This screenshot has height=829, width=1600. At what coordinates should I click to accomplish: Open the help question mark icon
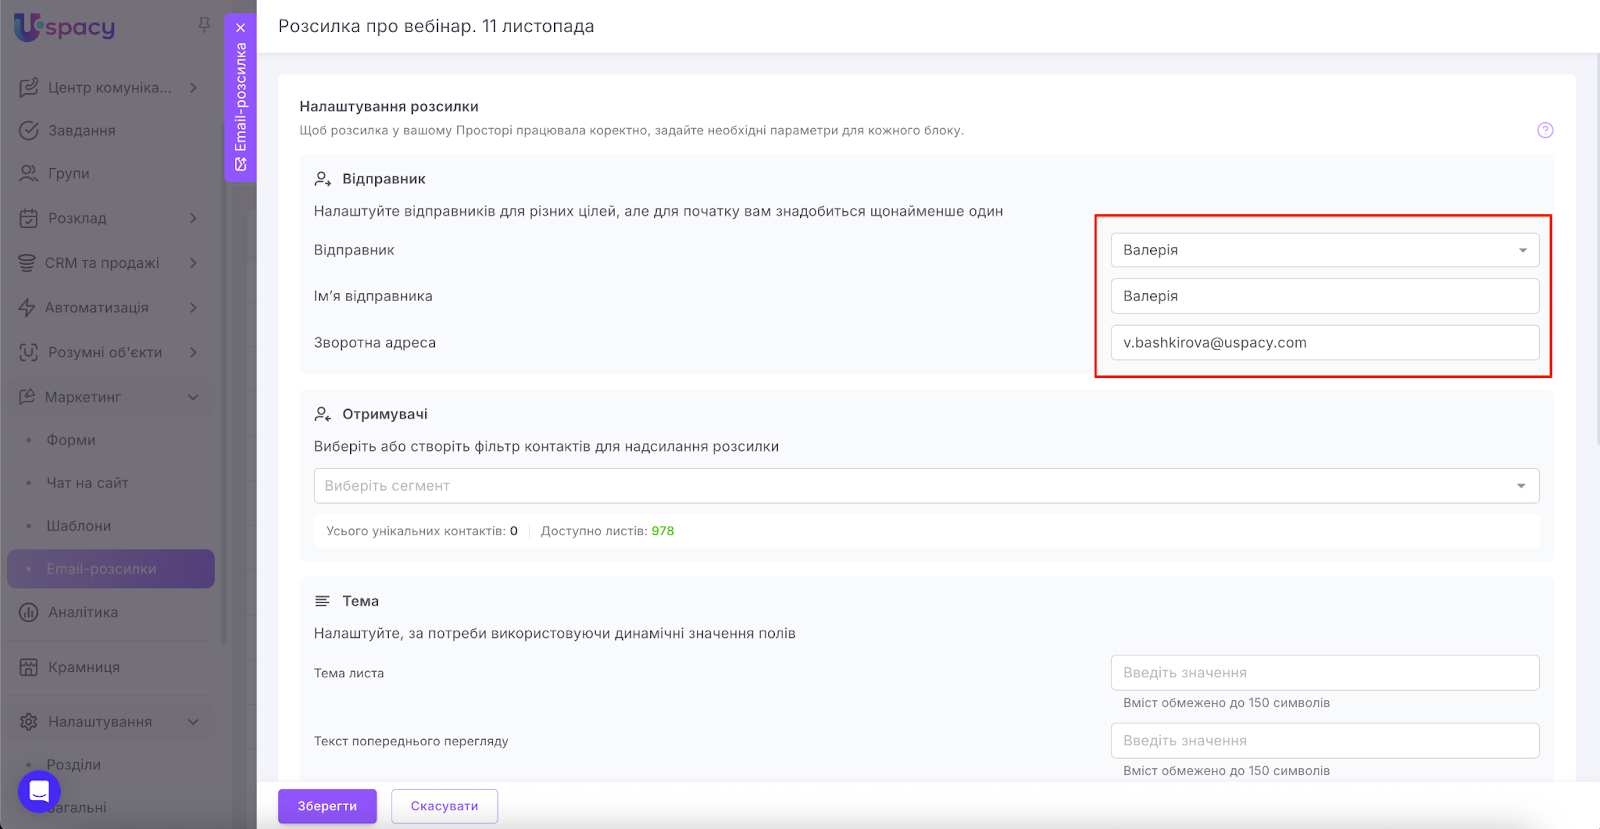tap(1545, 130)
